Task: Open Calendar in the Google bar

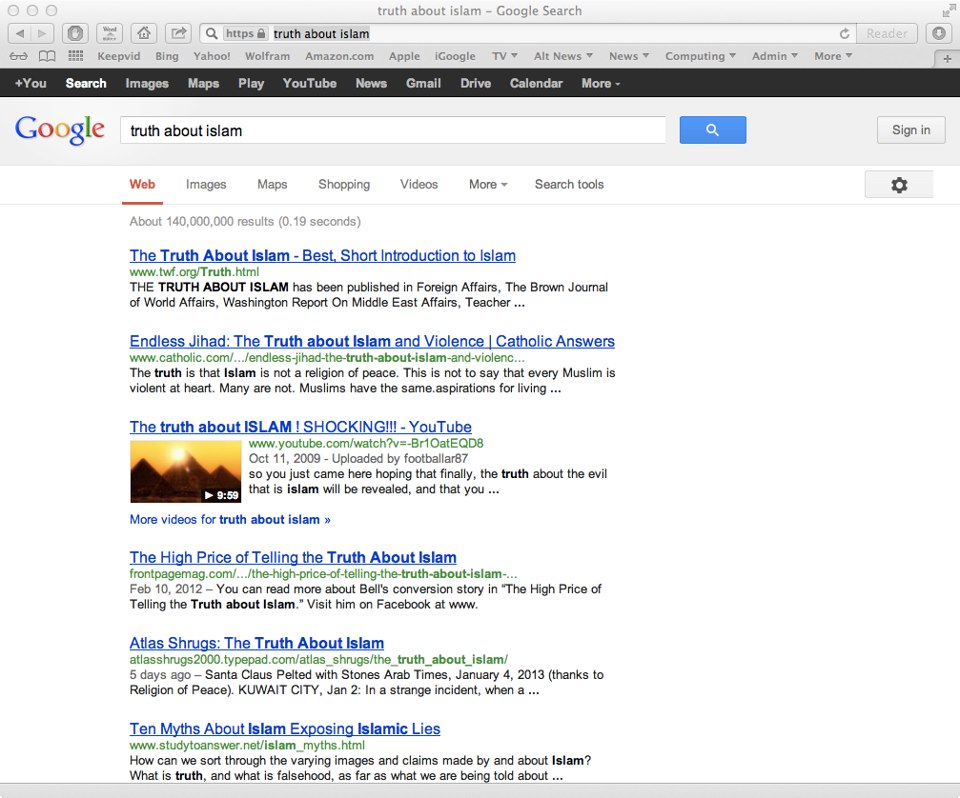Action: (536, 83)
